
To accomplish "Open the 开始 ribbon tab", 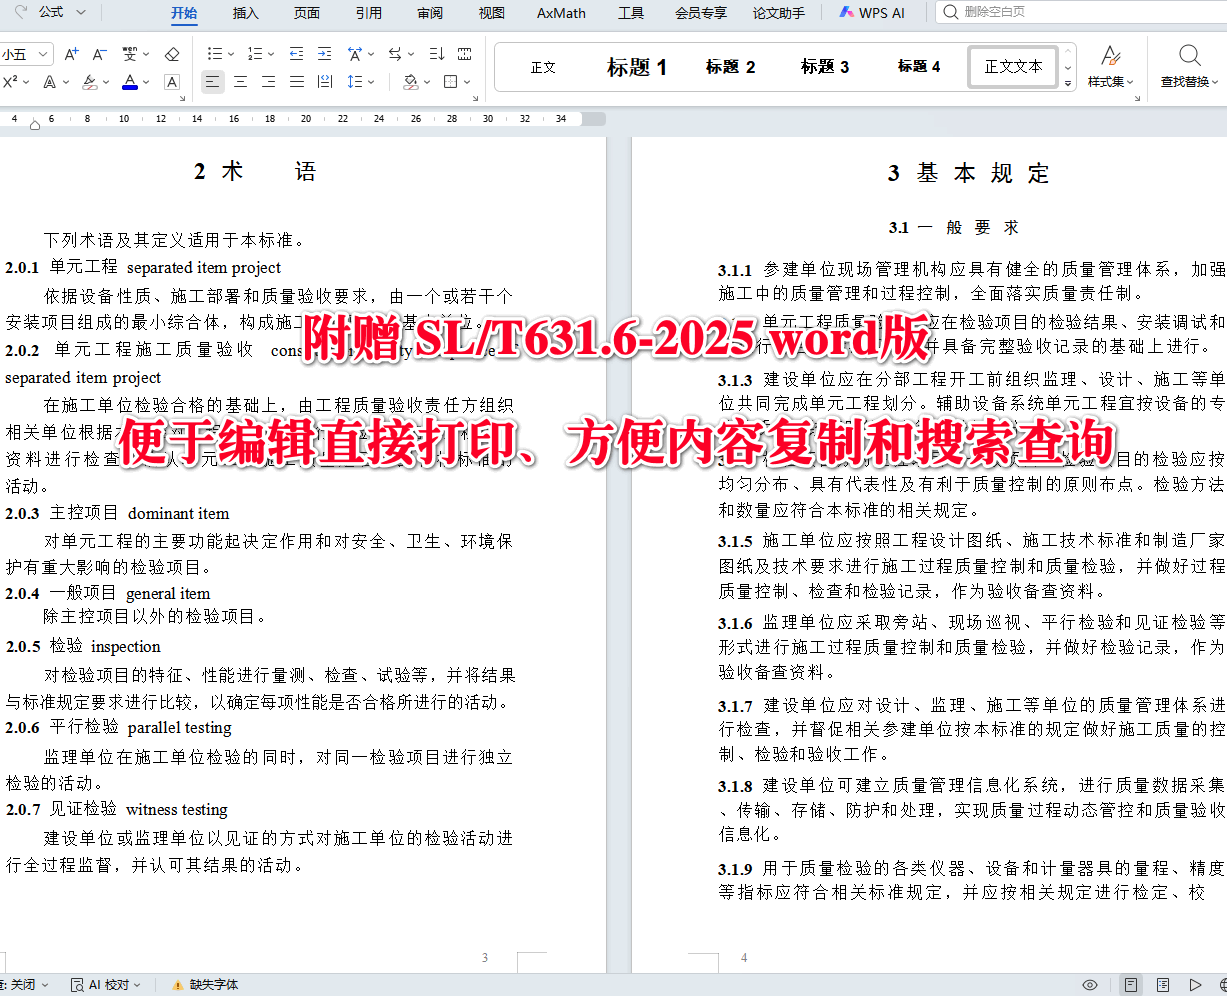I will point(184,13).
